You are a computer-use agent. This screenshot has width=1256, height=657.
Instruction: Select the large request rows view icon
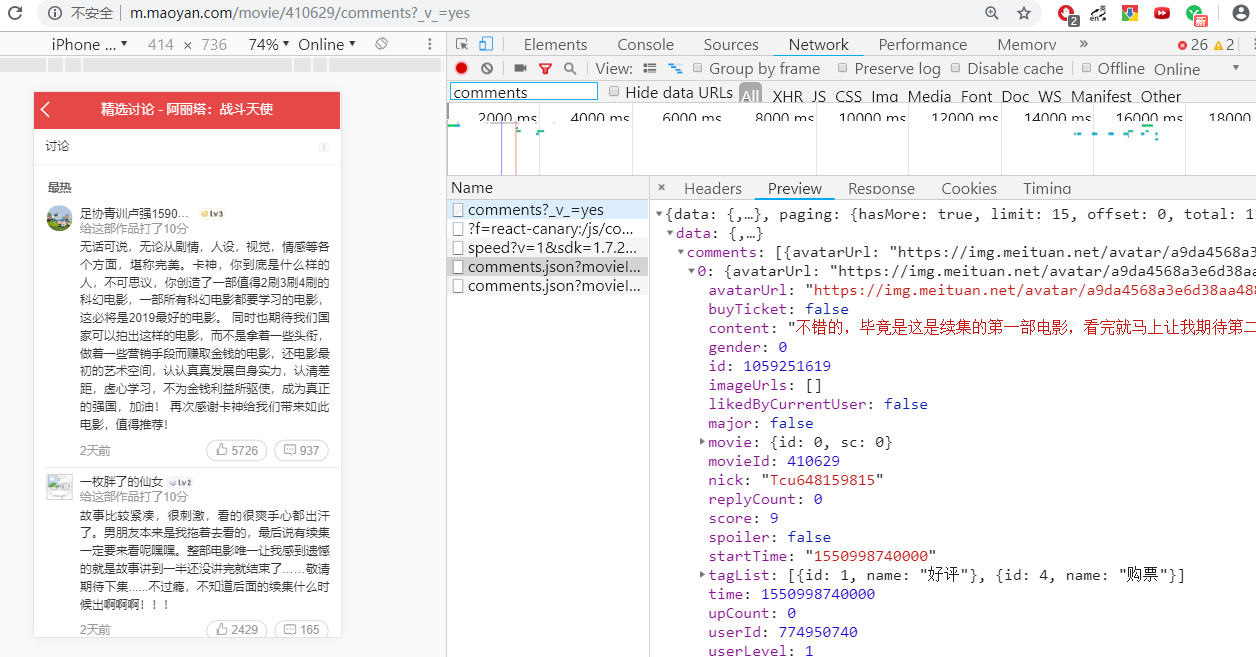pyautogui.click(x=650, y=68)
